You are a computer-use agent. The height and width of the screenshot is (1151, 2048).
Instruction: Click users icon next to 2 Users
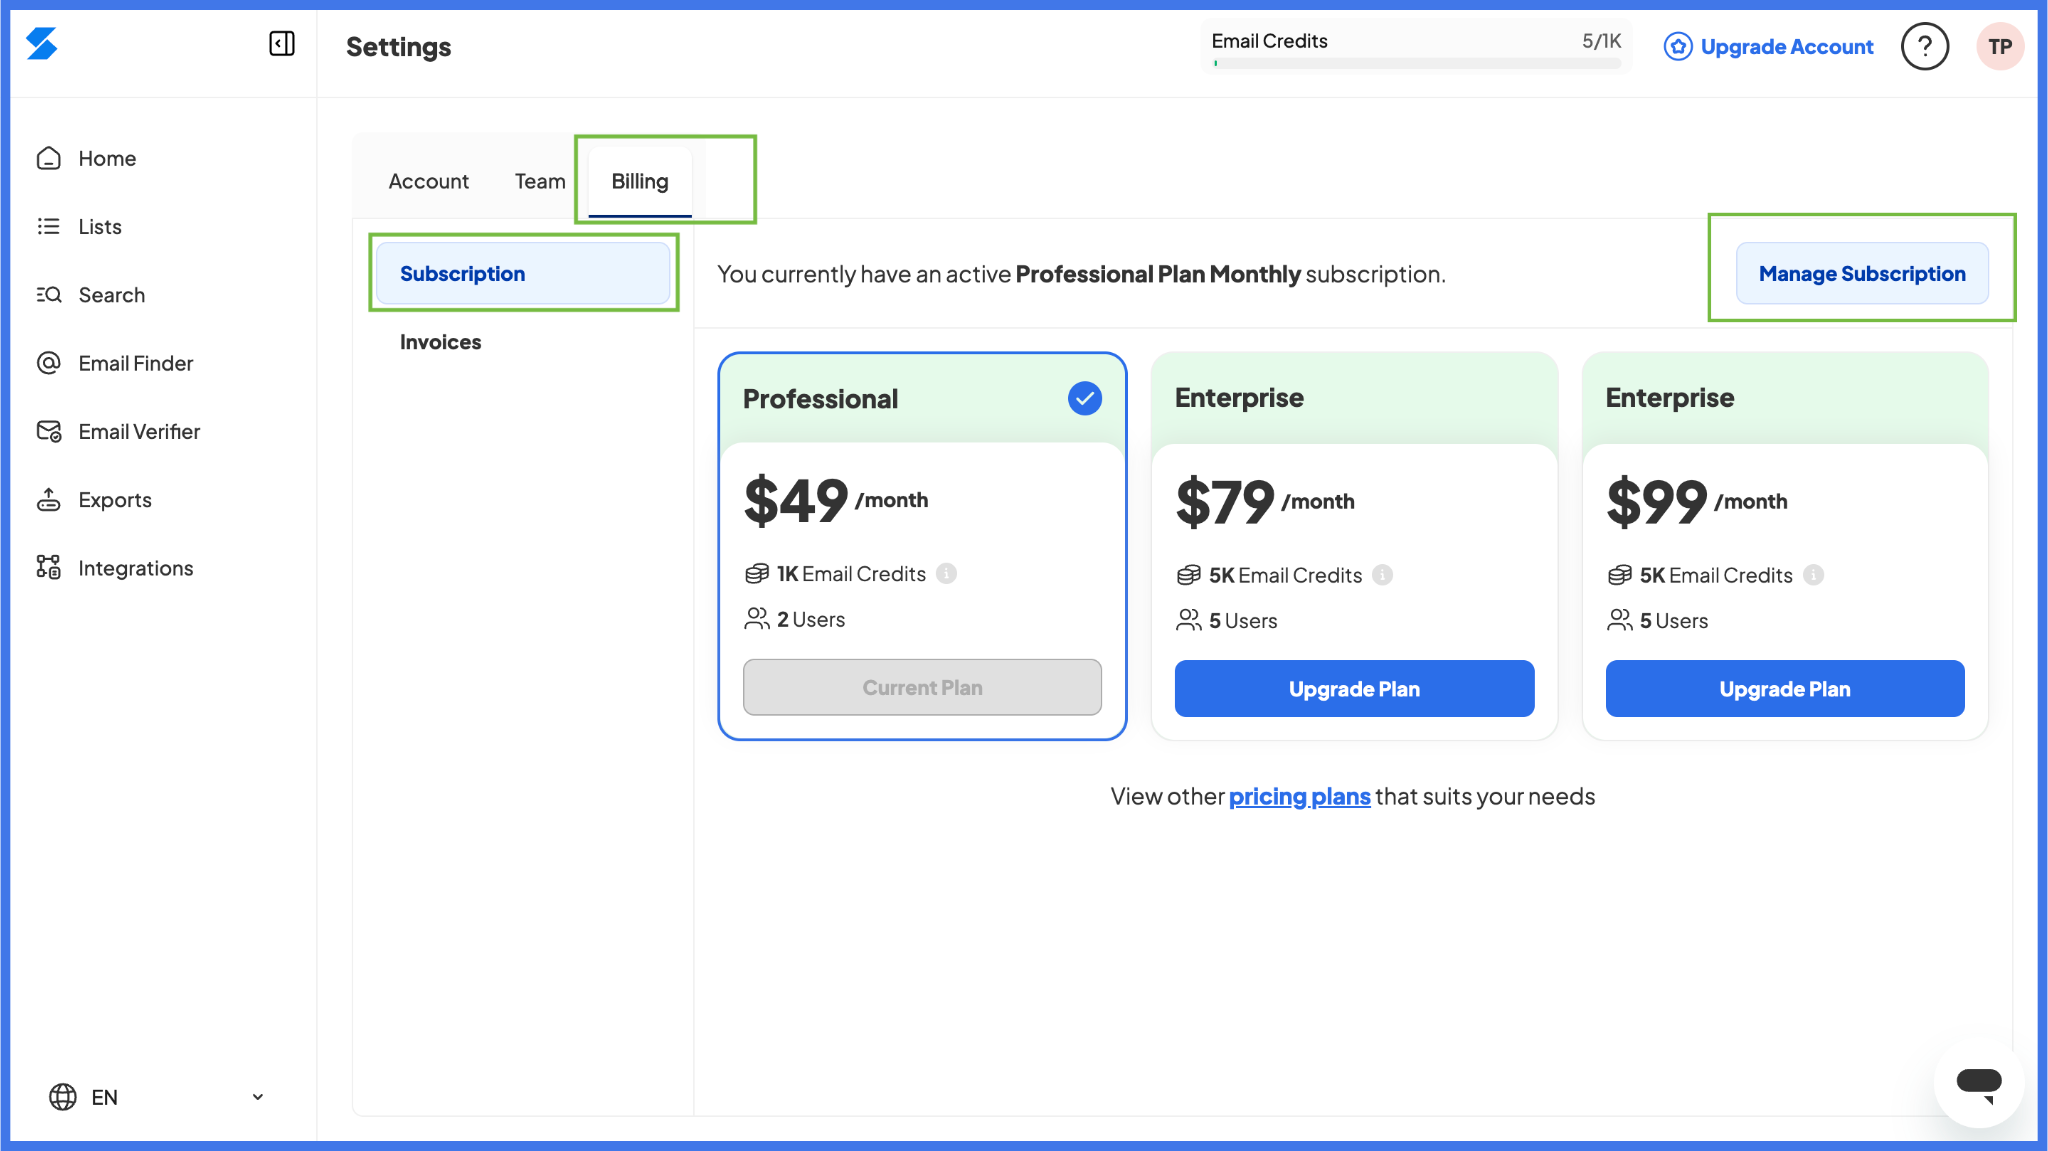(757, 619)
